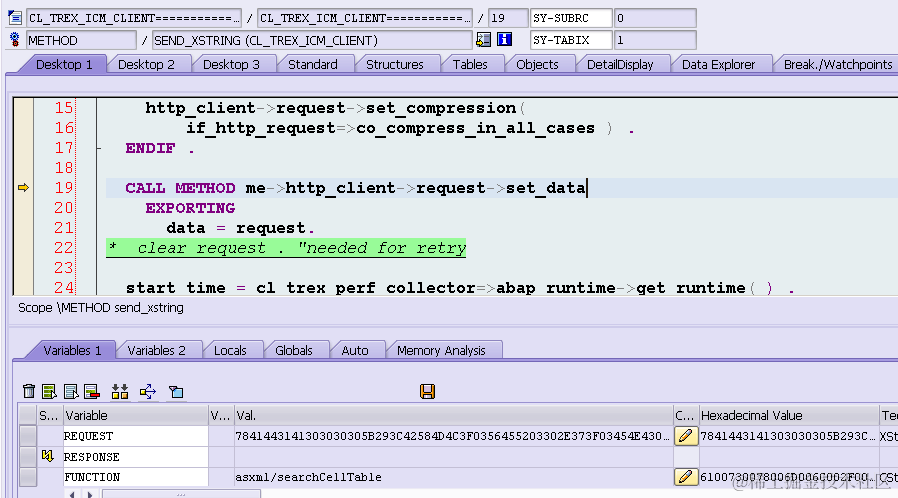
Task: Click the scroll right arrow below variable table
Action: (x=90, y=494)
